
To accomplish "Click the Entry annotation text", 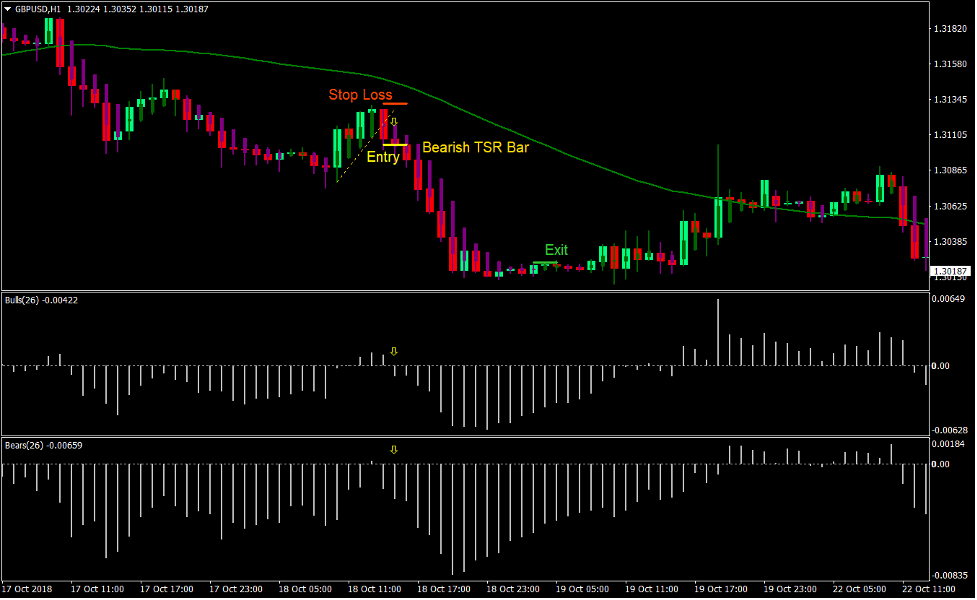I will 383,157.
